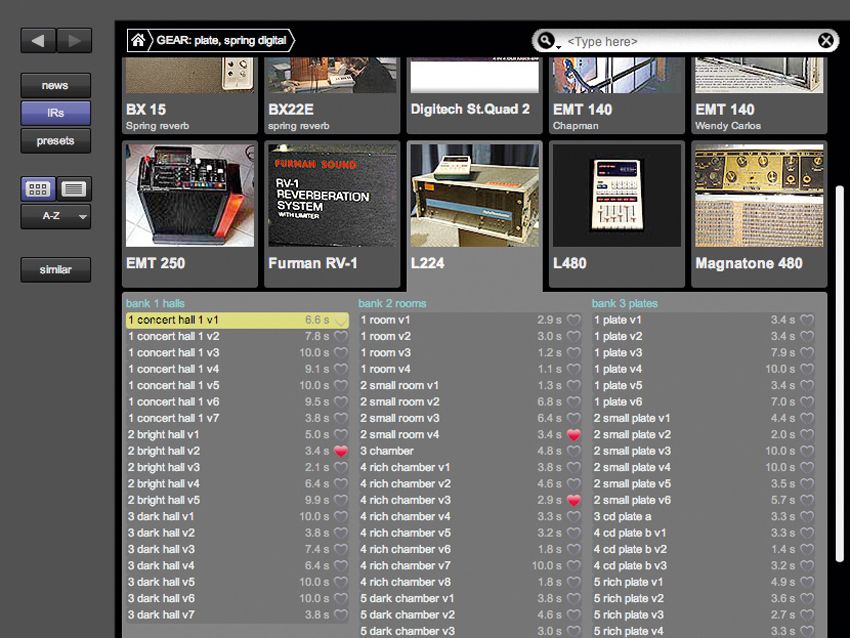
Task: Favorite '1 plate v1' heart
Action: [807, 320]
